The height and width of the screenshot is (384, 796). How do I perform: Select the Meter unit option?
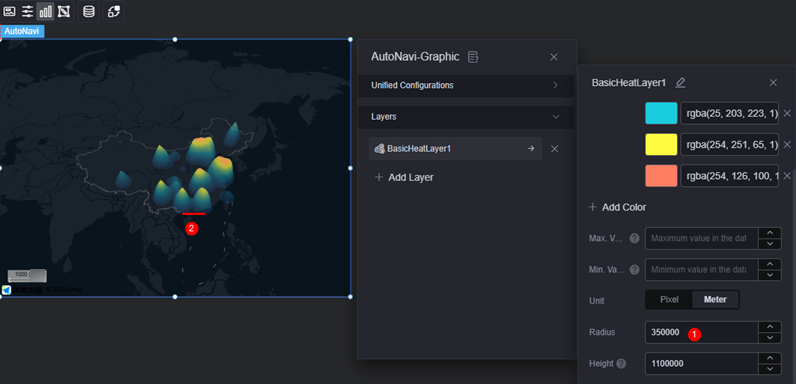tap(715, 300)
